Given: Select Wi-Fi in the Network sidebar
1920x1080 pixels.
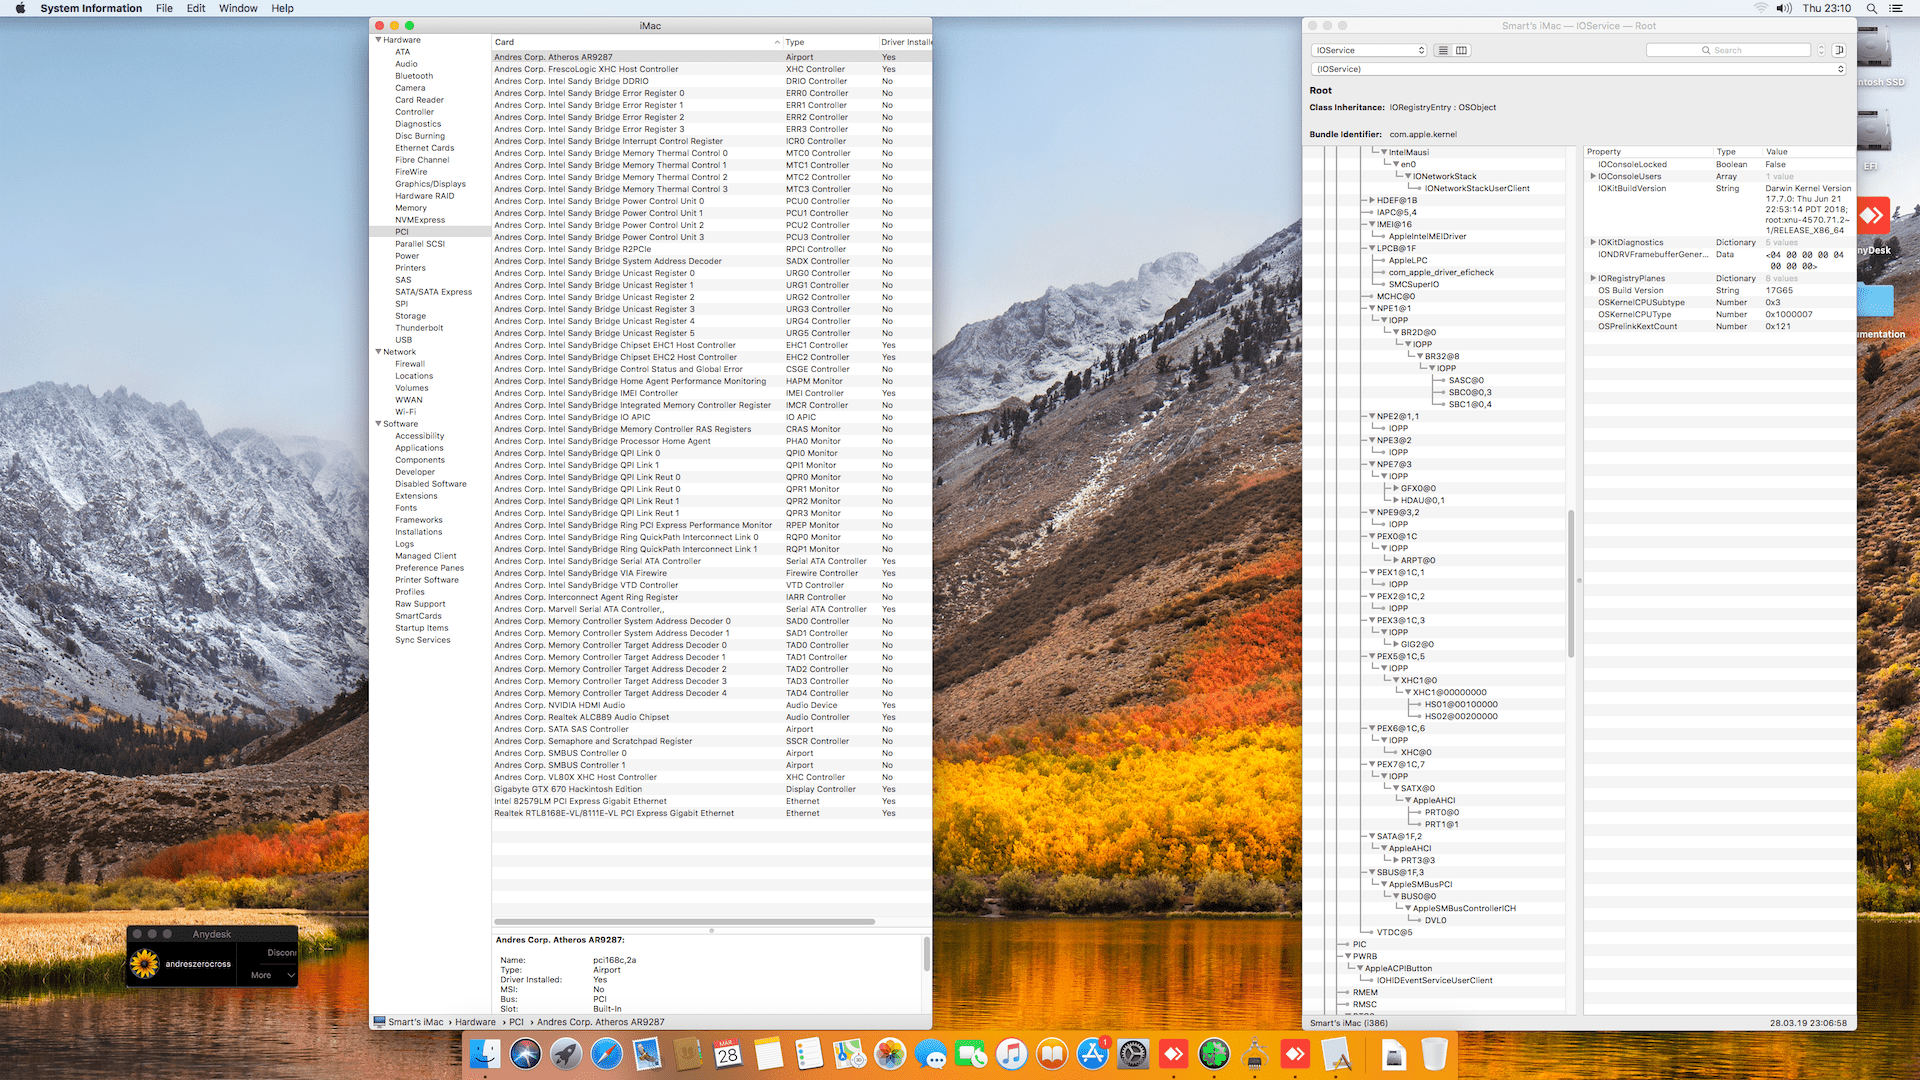Looking at the screenshot, I should (x=405, y=412).
